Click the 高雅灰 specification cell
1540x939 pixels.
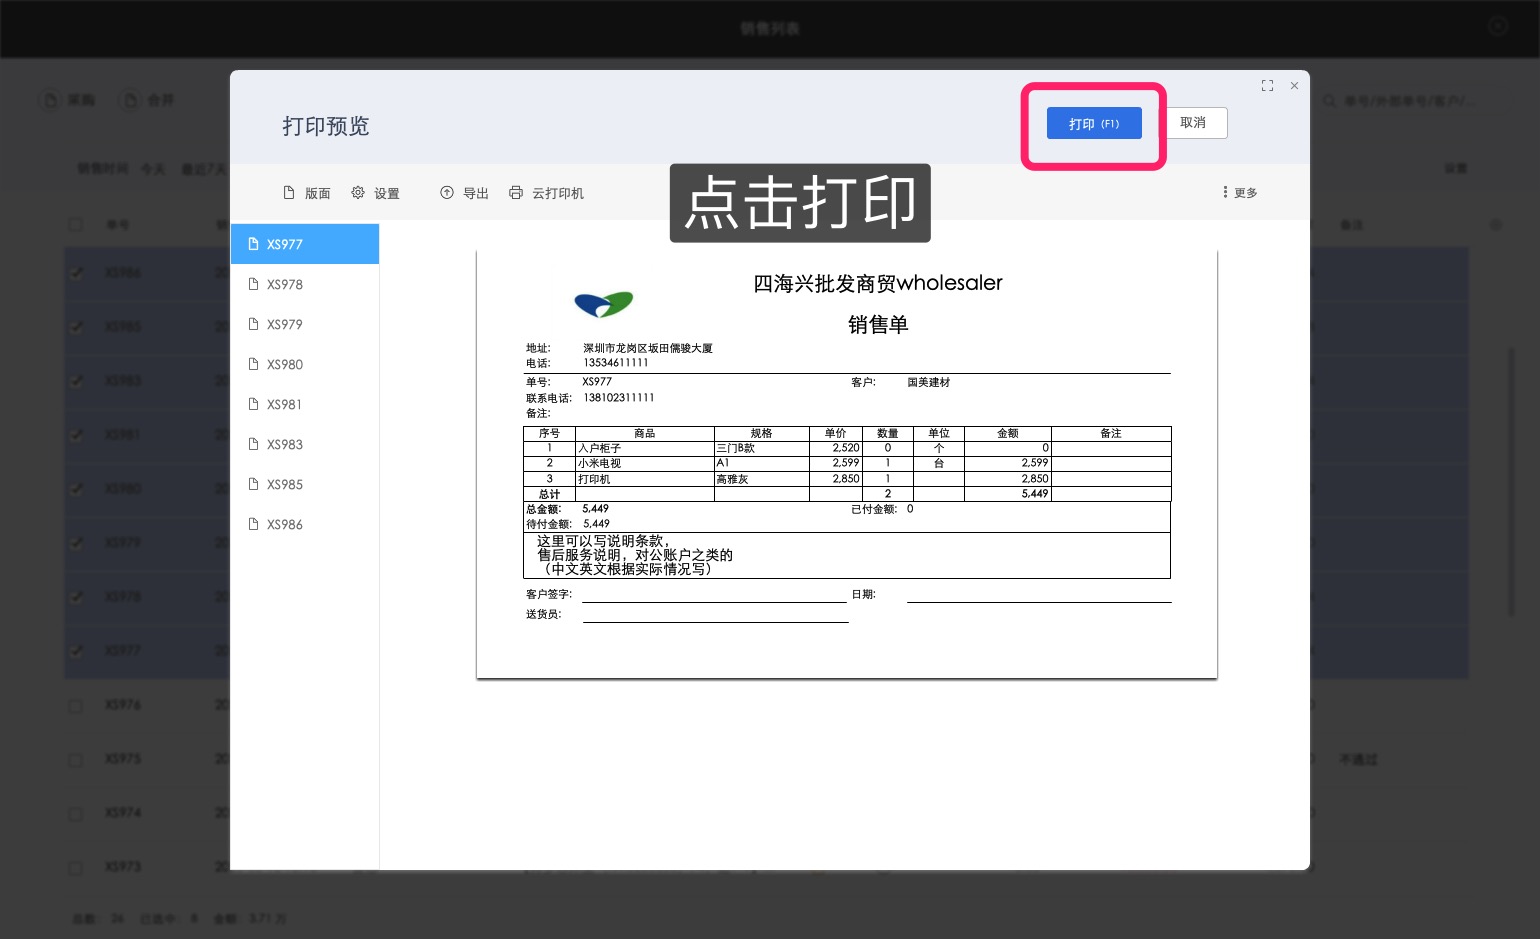point(762,479)
